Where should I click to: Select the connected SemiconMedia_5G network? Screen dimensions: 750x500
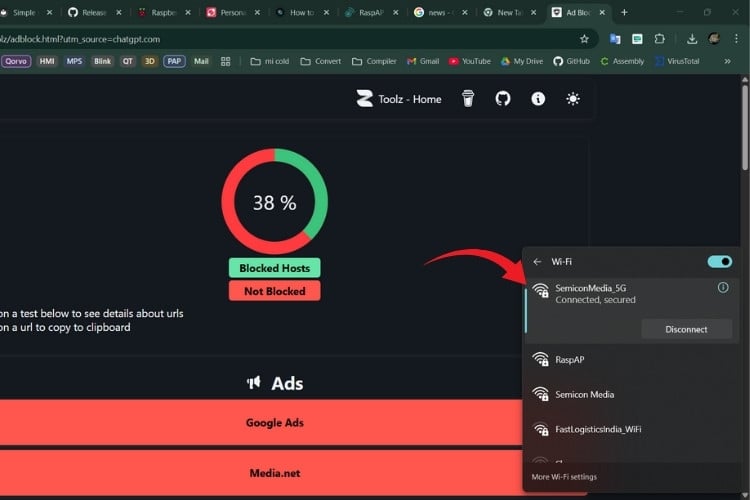coord(631,311)
